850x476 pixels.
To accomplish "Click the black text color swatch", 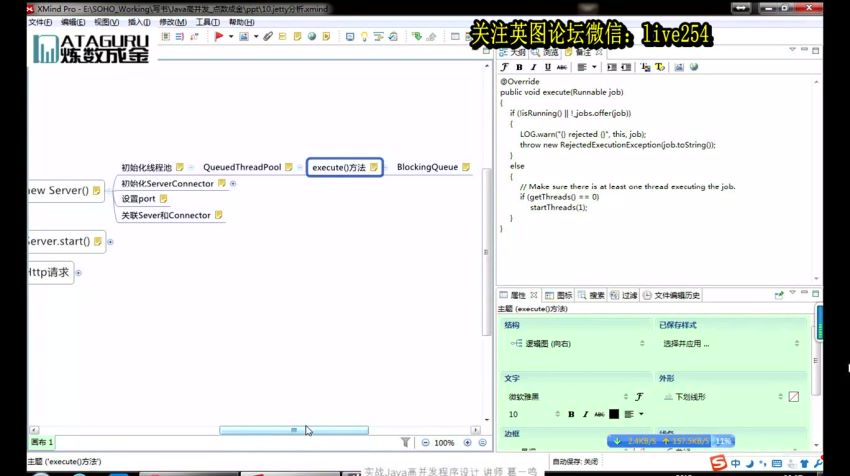I will point(613,414).
